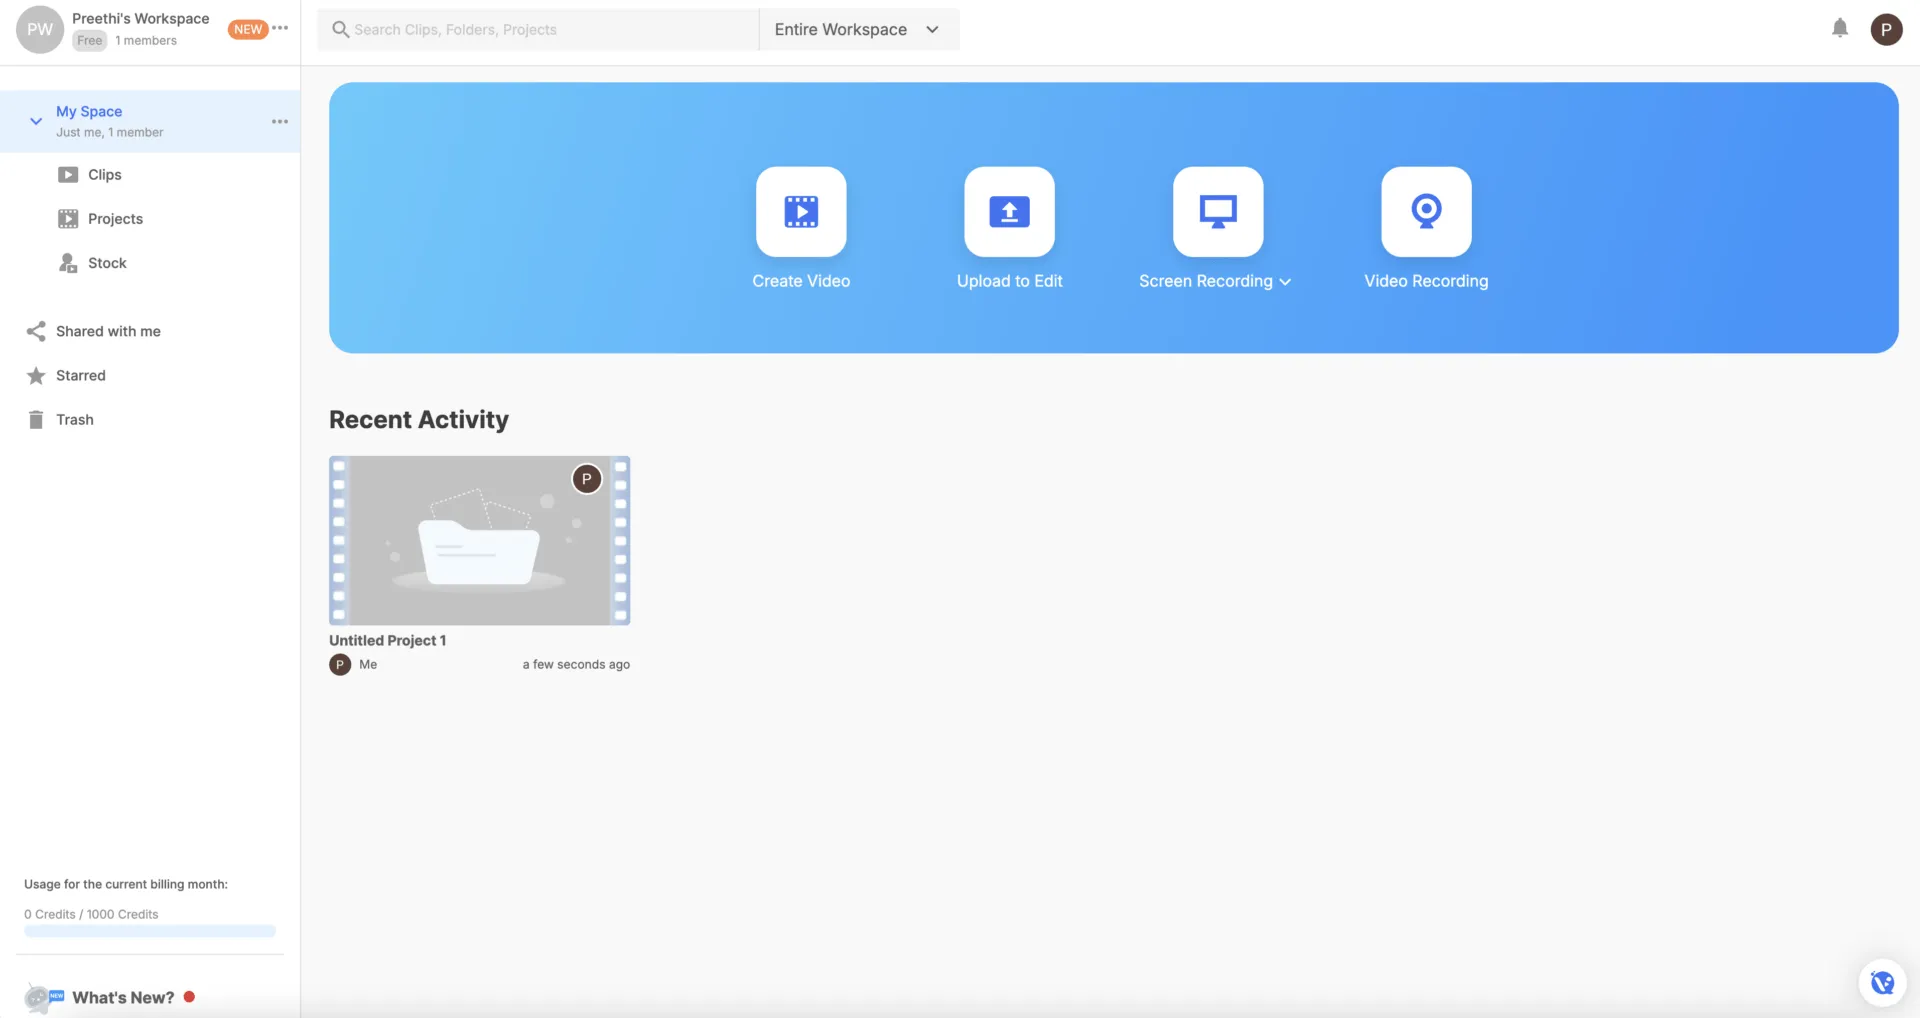Open My Space three-dot options
1920x1018 pixels.
tap(280, 121)
